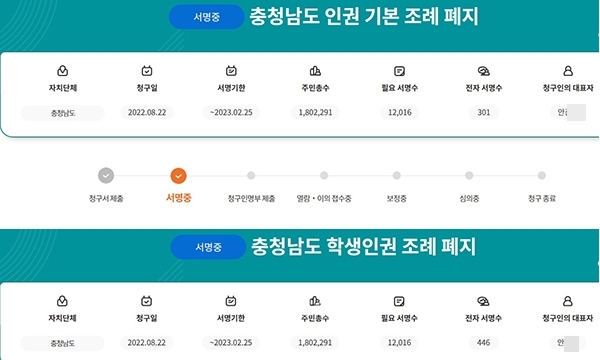
Task: Click 2022.08.22 date in 학생인권 조례 card
Action: point(147,343)
